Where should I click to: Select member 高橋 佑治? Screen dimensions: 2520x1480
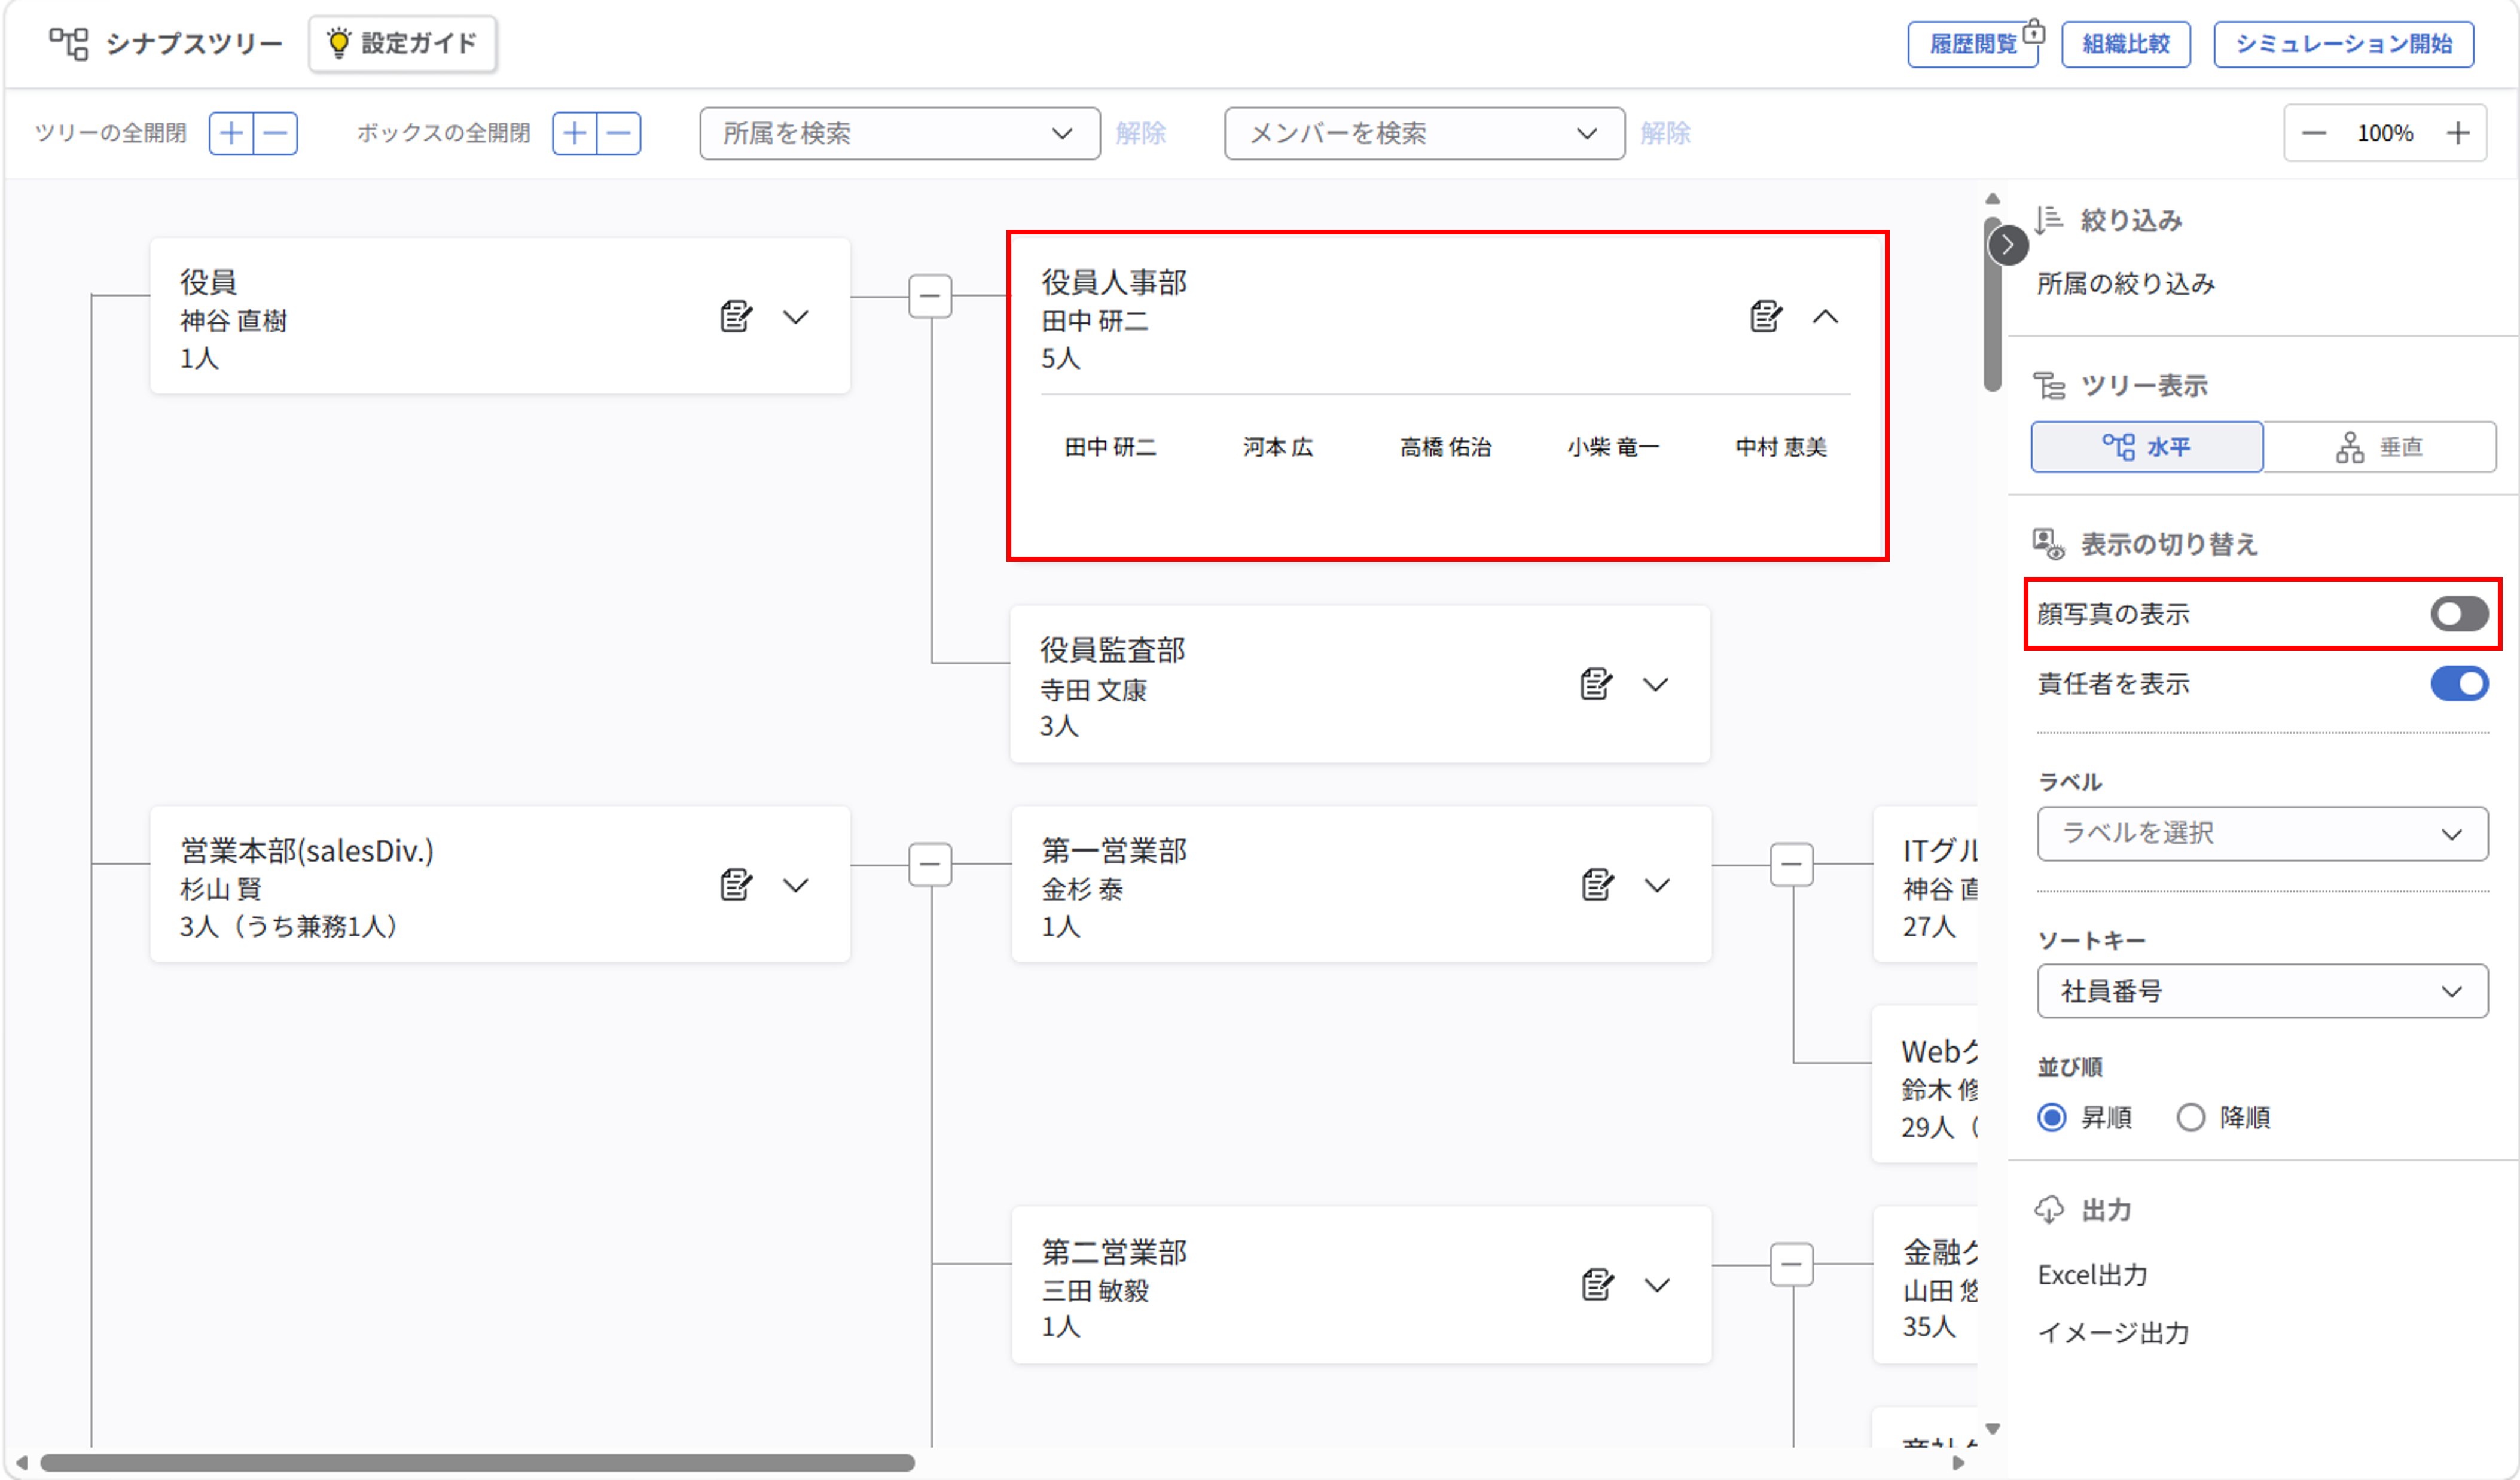pos(1446,447)
